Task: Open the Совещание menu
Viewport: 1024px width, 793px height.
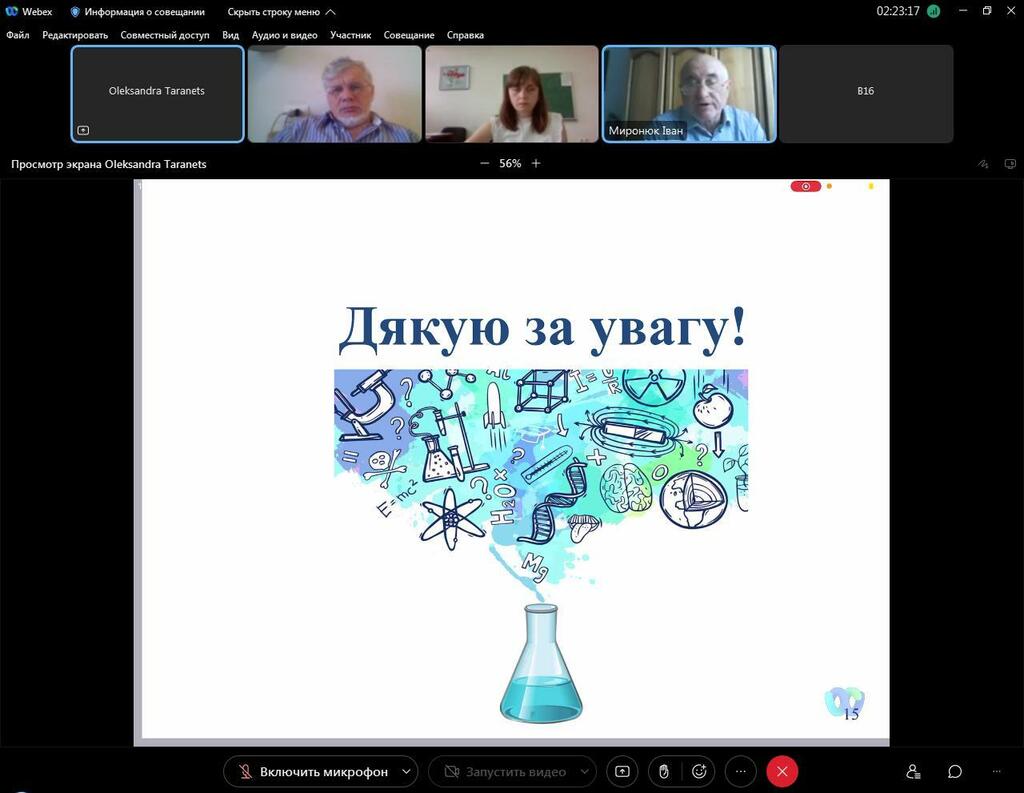Action: [x=409, y=35]
